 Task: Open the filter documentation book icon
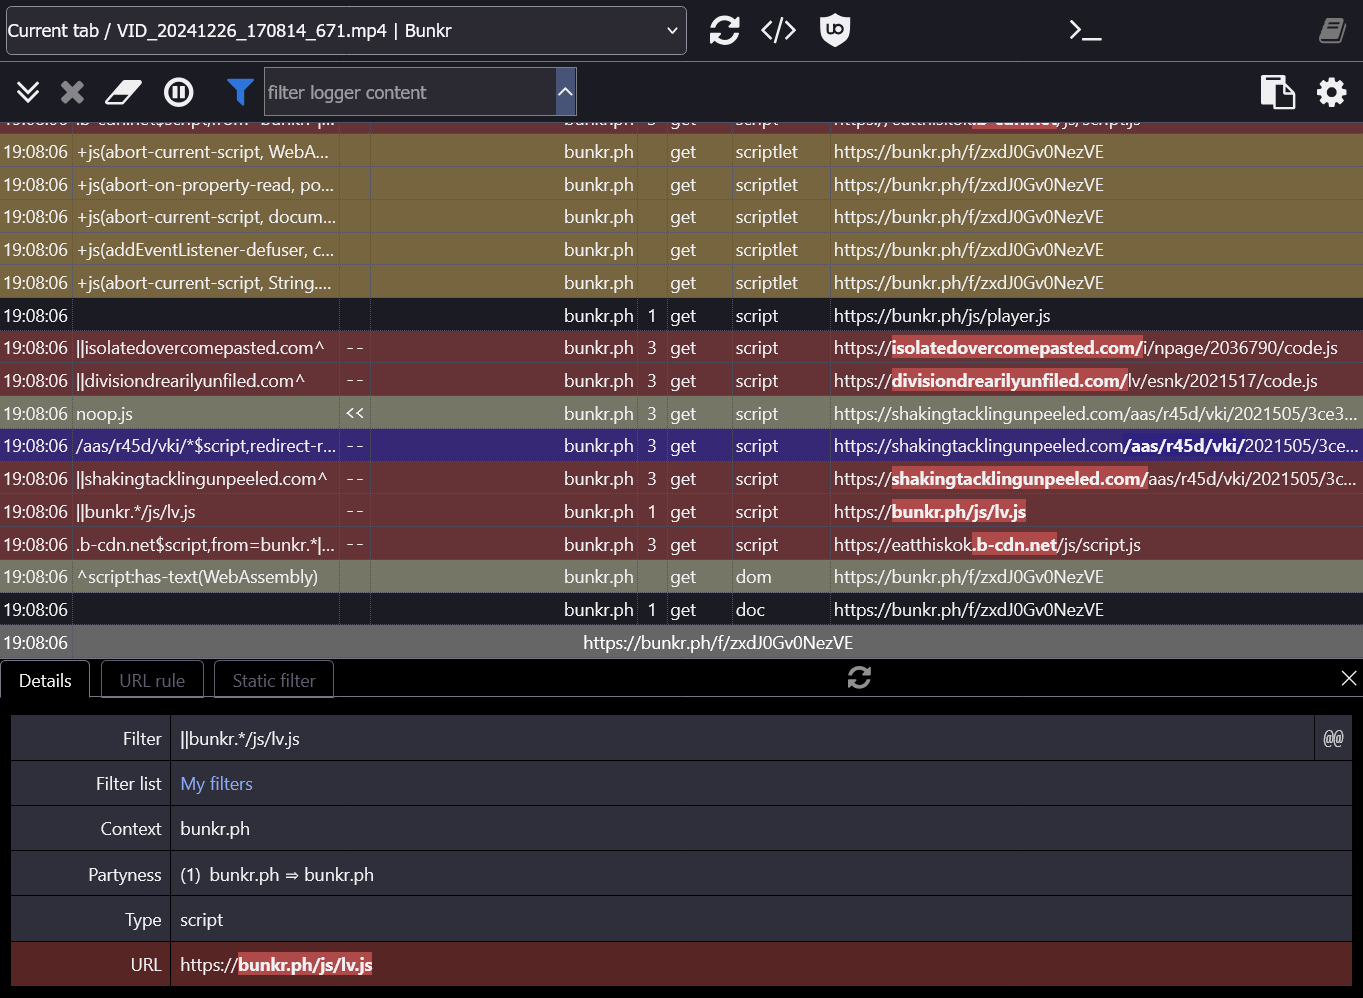[x=1331, y=31]
